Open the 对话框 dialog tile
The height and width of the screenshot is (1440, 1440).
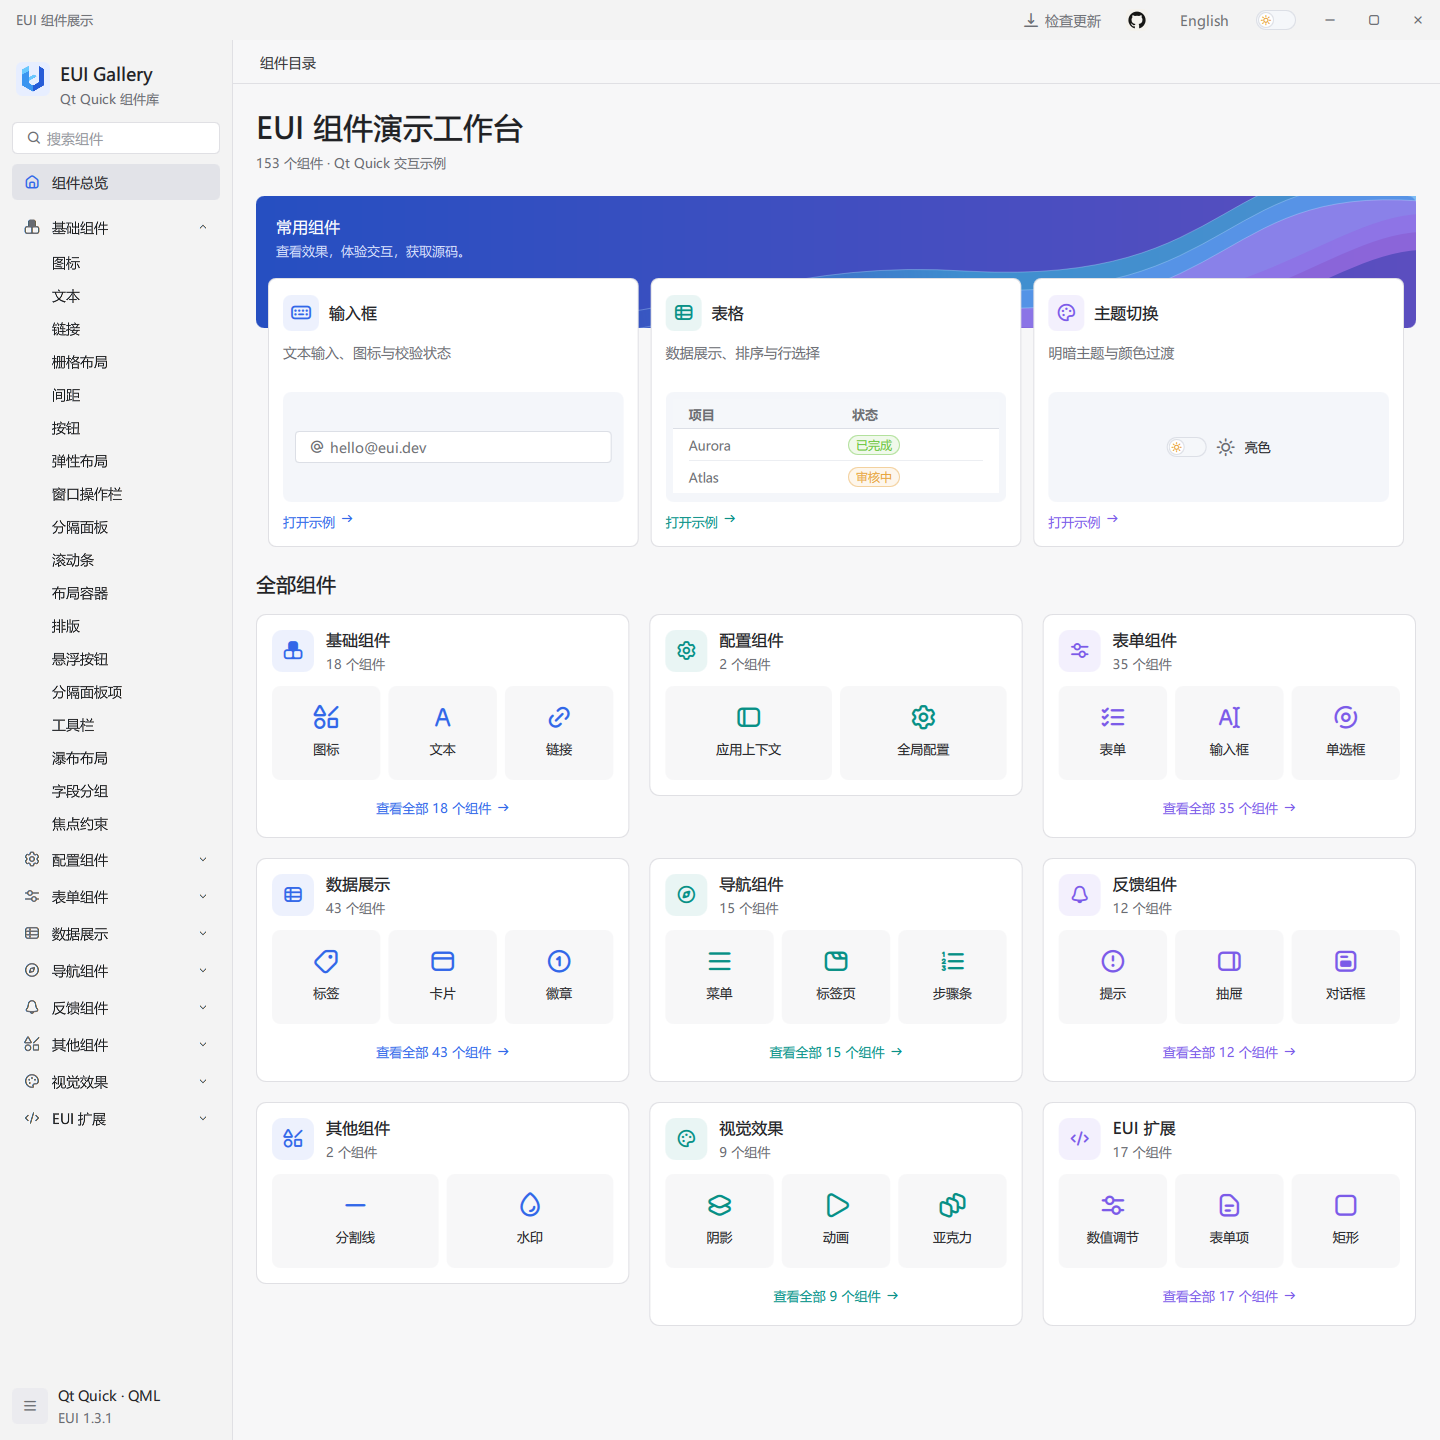click(1345, 977)
